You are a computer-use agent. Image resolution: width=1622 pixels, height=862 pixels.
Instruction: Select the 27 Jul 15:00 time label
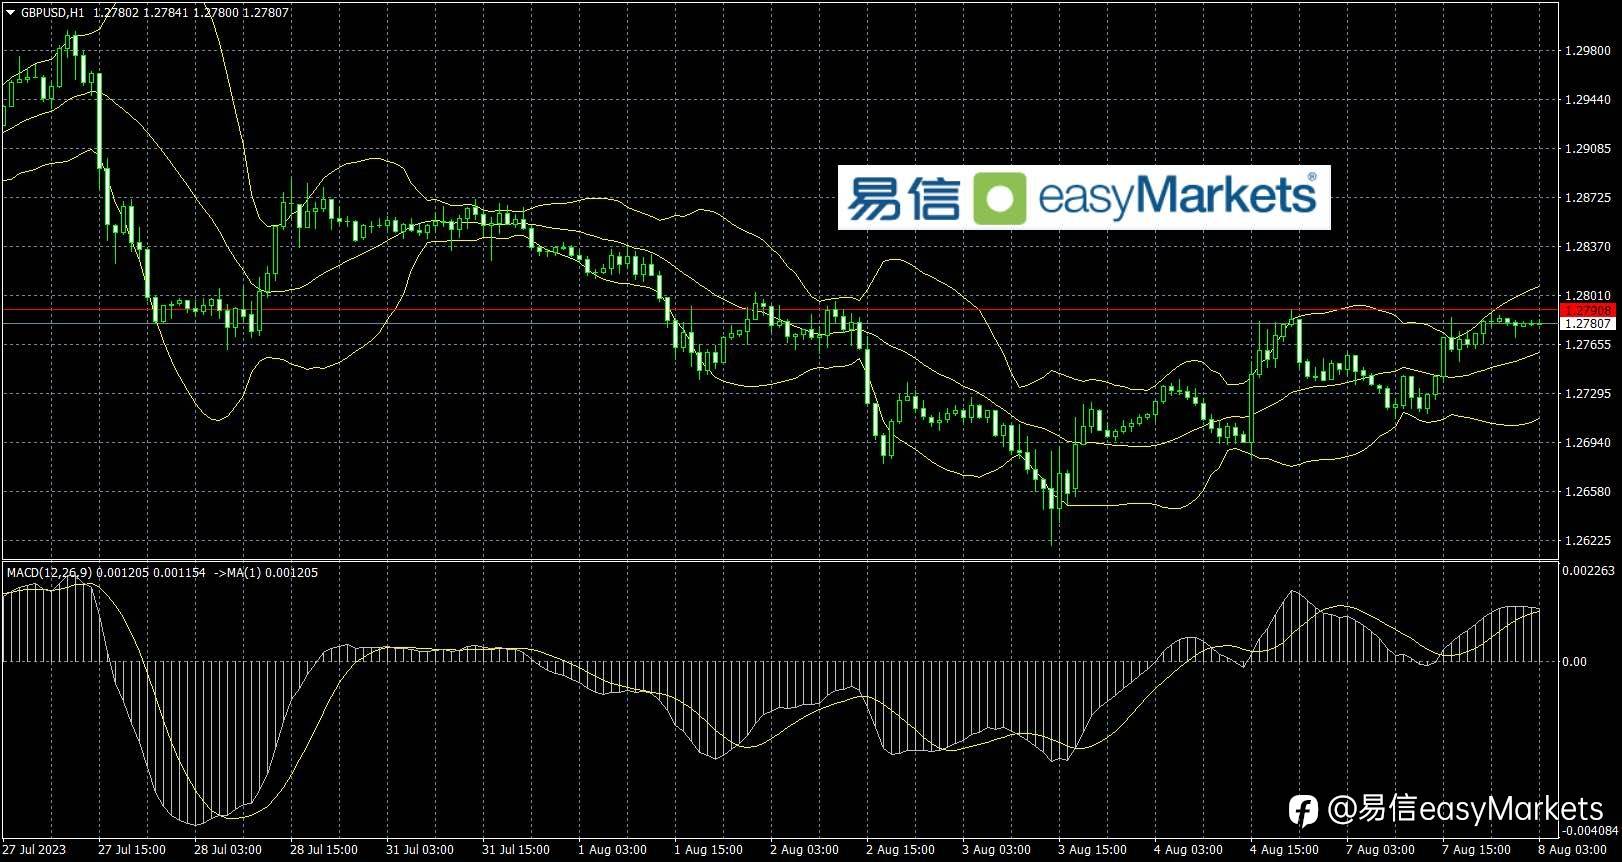pos(132,850)
